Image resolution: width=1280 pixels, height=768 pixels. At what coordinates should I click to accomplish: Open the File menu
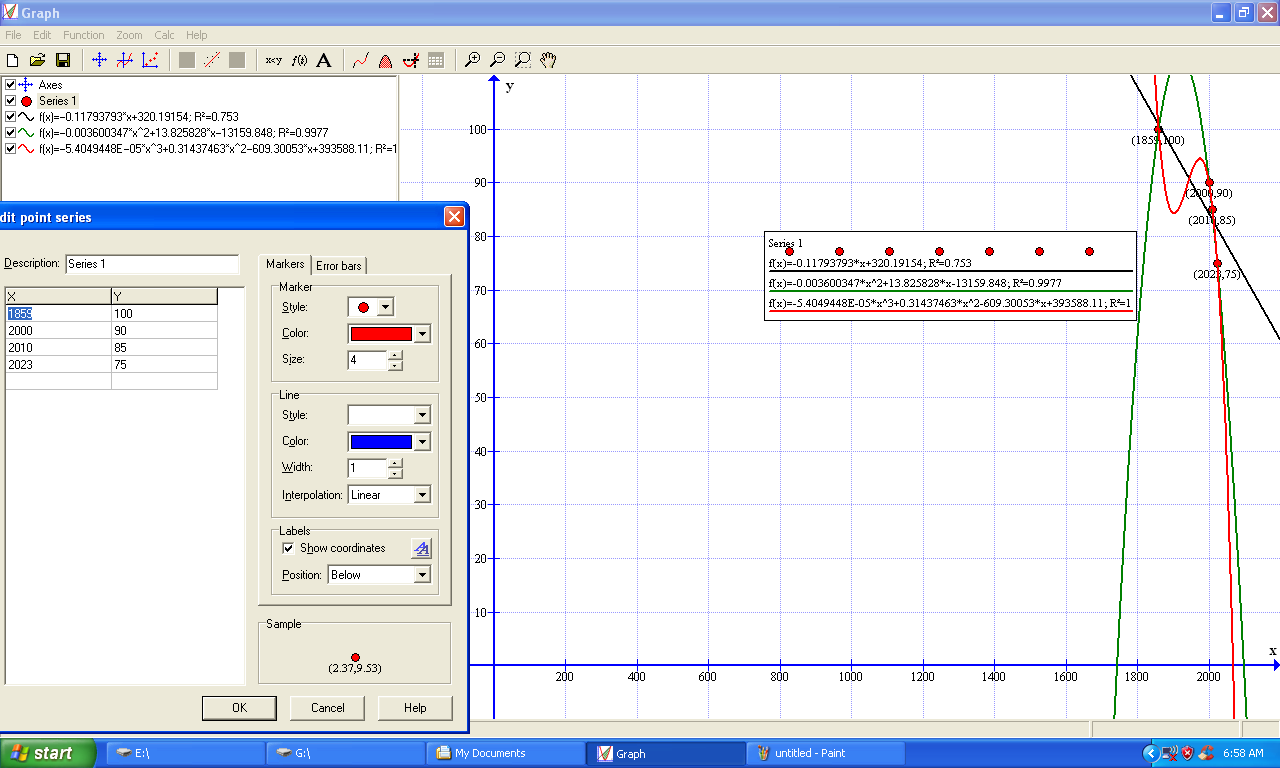pyautogui.click(x=13, y=35)
